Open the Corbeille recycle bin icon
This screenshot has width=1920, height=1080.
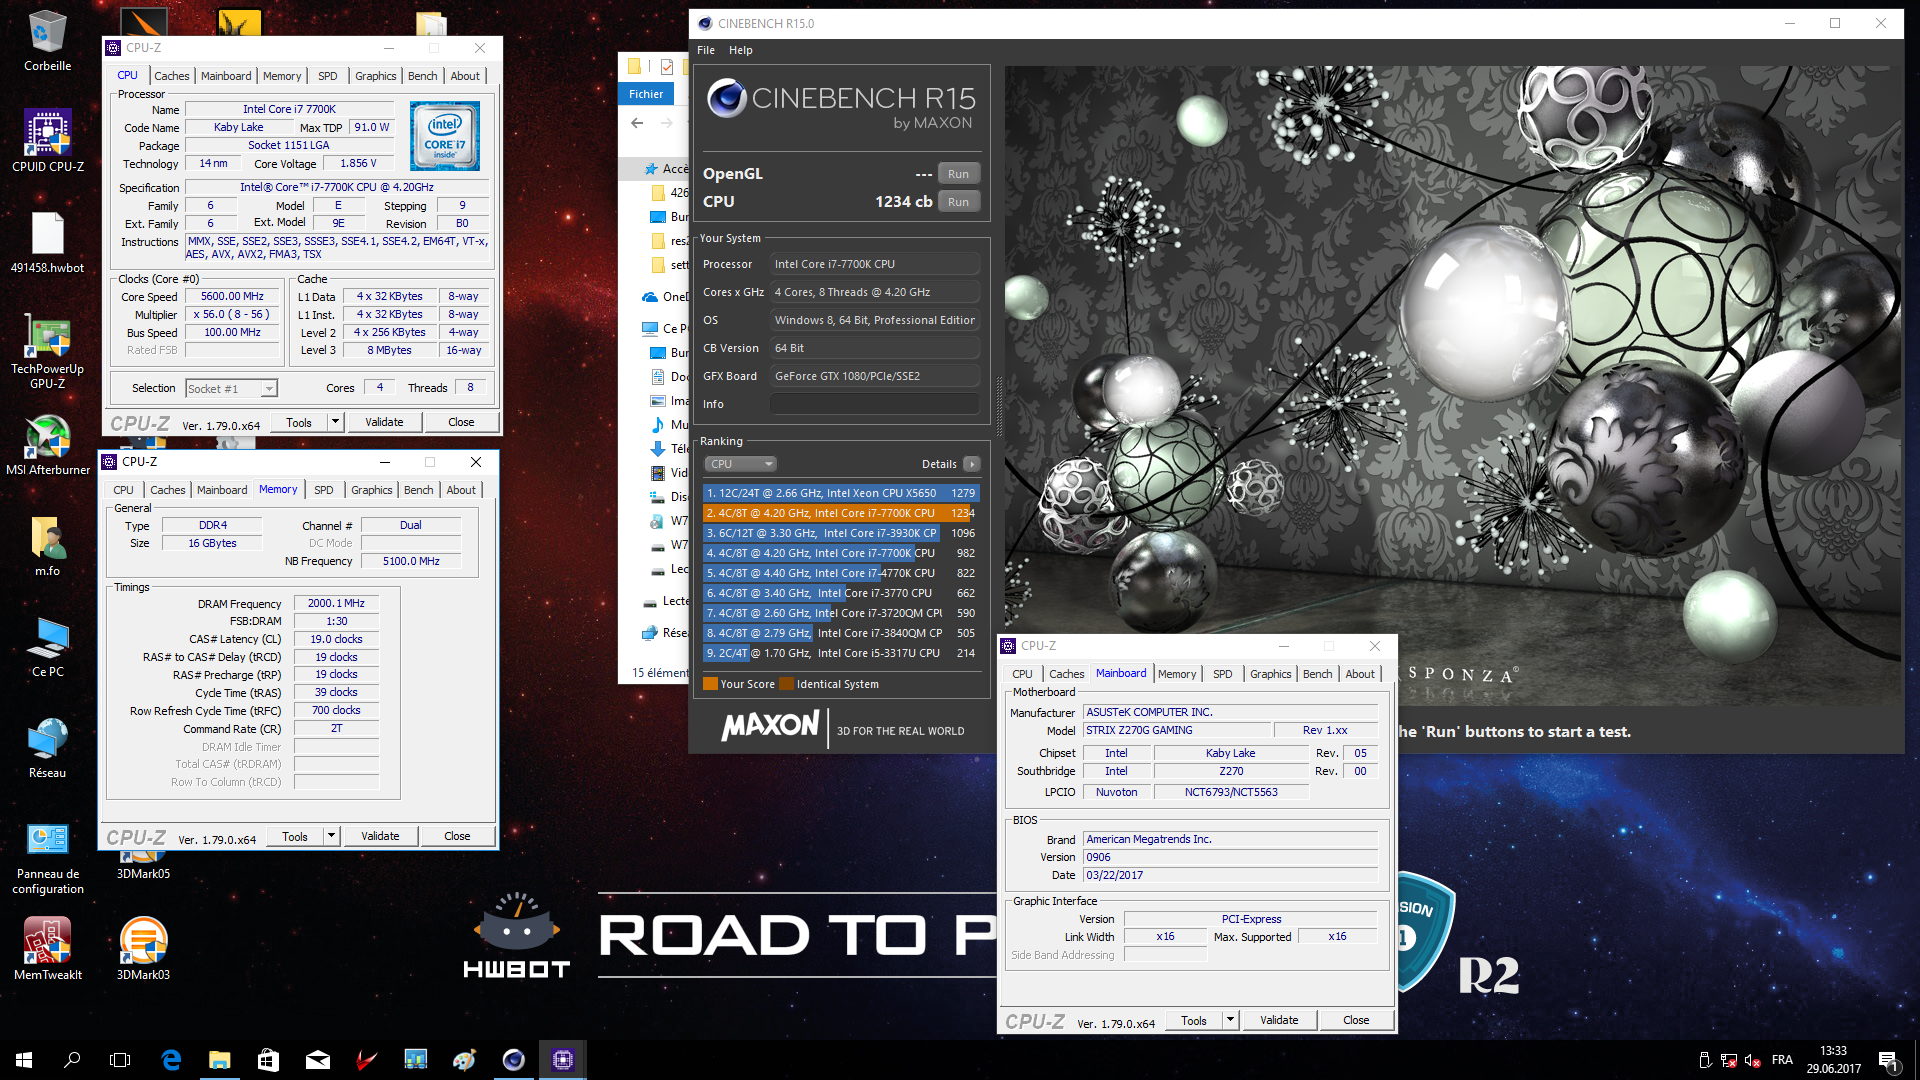(x=47, y=41)
